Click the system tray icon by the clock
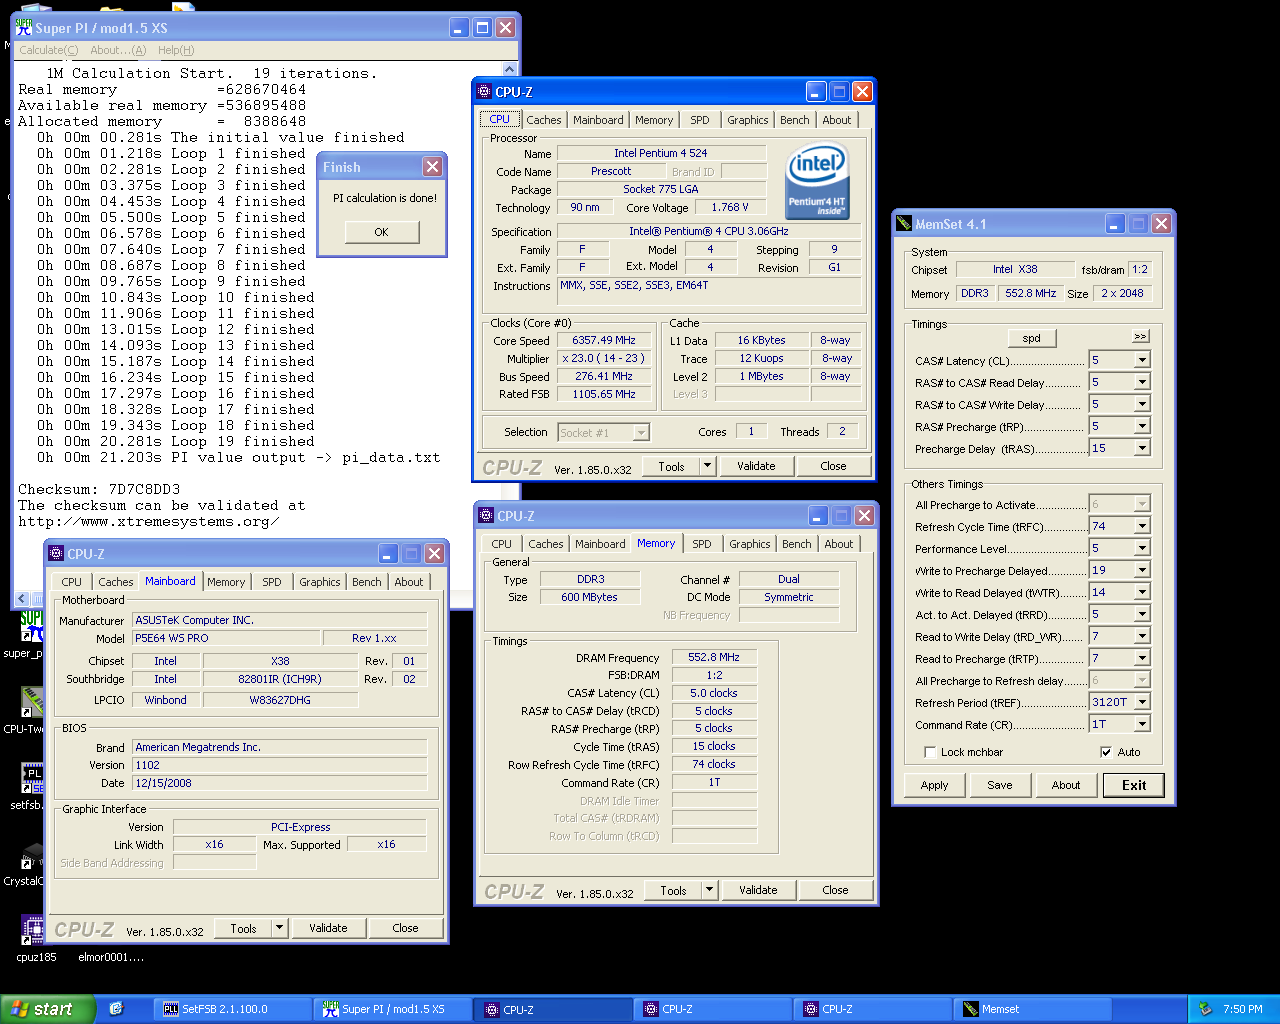1280x1024 pixels. pos(1205,1009)
